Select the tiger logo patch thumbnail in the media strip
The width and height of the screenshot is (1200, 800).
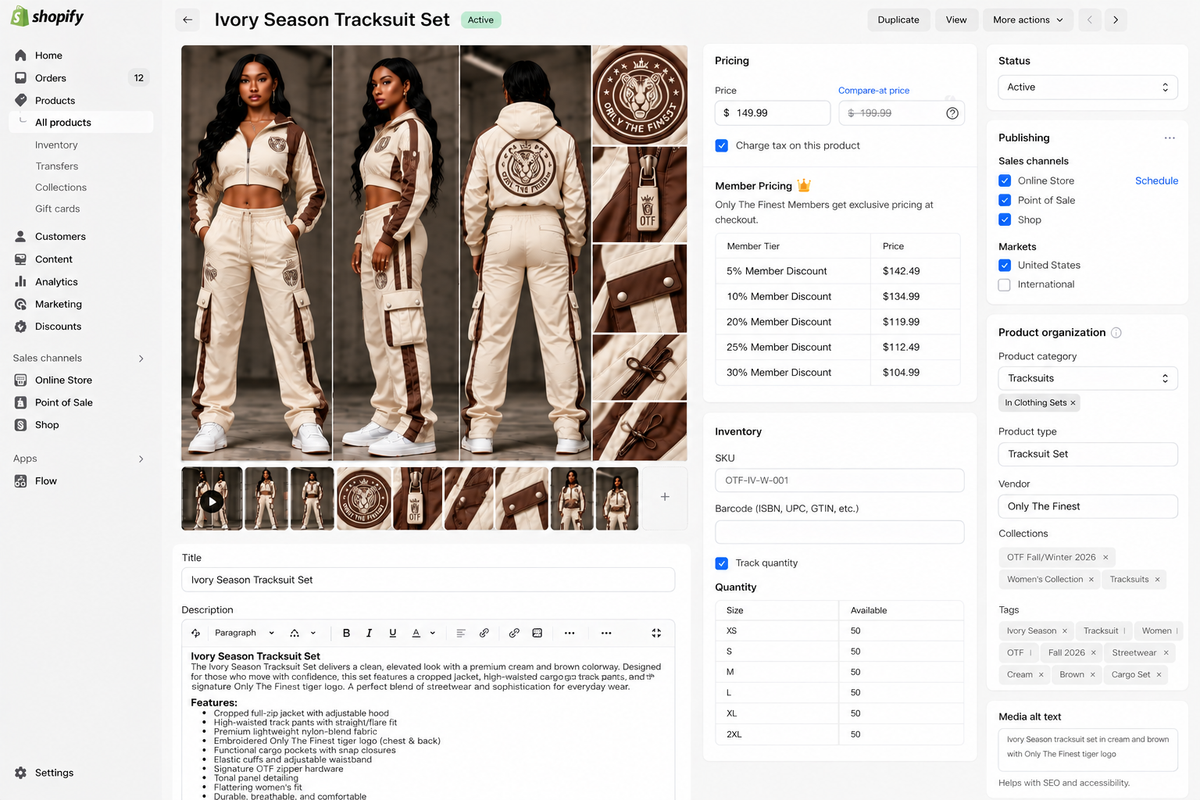pos(364,498)
